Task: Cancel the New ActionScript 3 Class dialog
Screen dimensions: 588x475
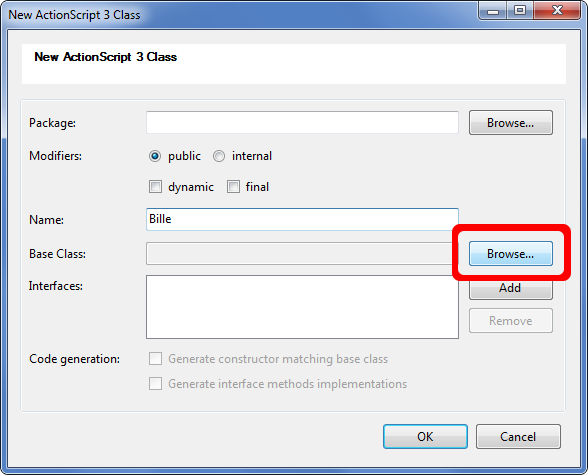Action: click(x=518, y=436)
